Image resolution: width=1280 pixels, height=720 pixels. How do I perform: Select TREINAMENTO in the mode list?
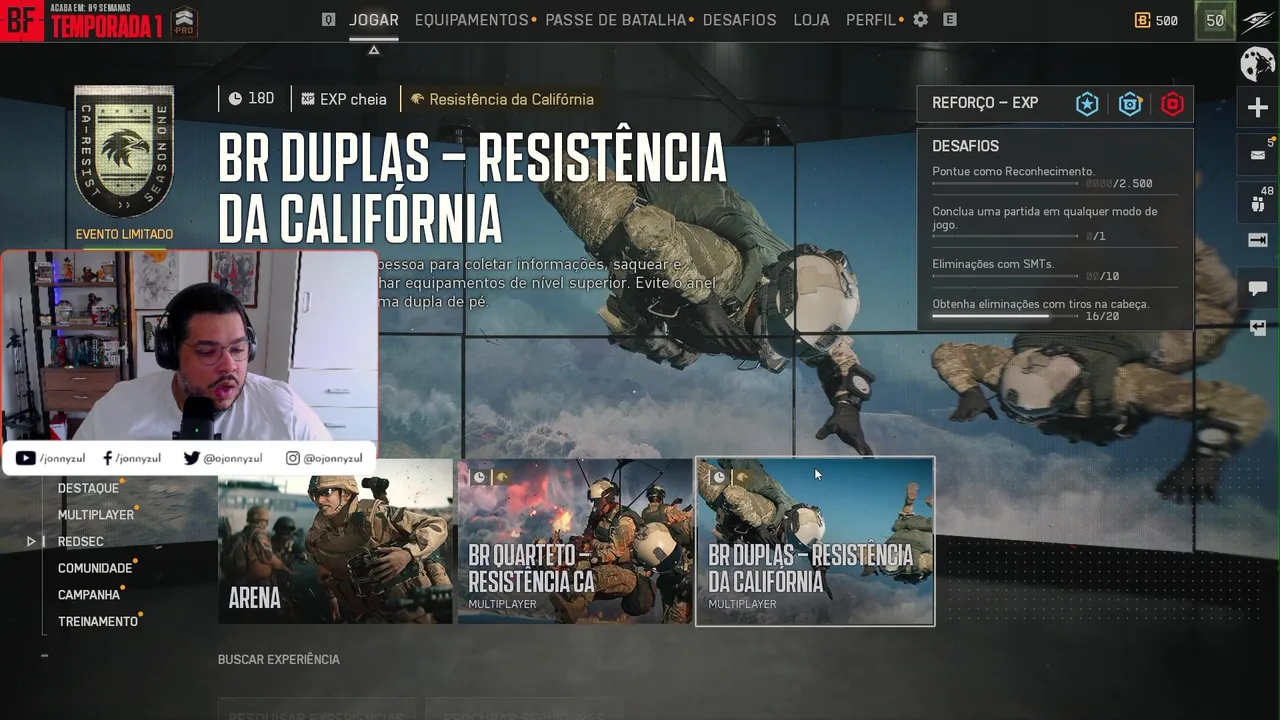point(98,621)
